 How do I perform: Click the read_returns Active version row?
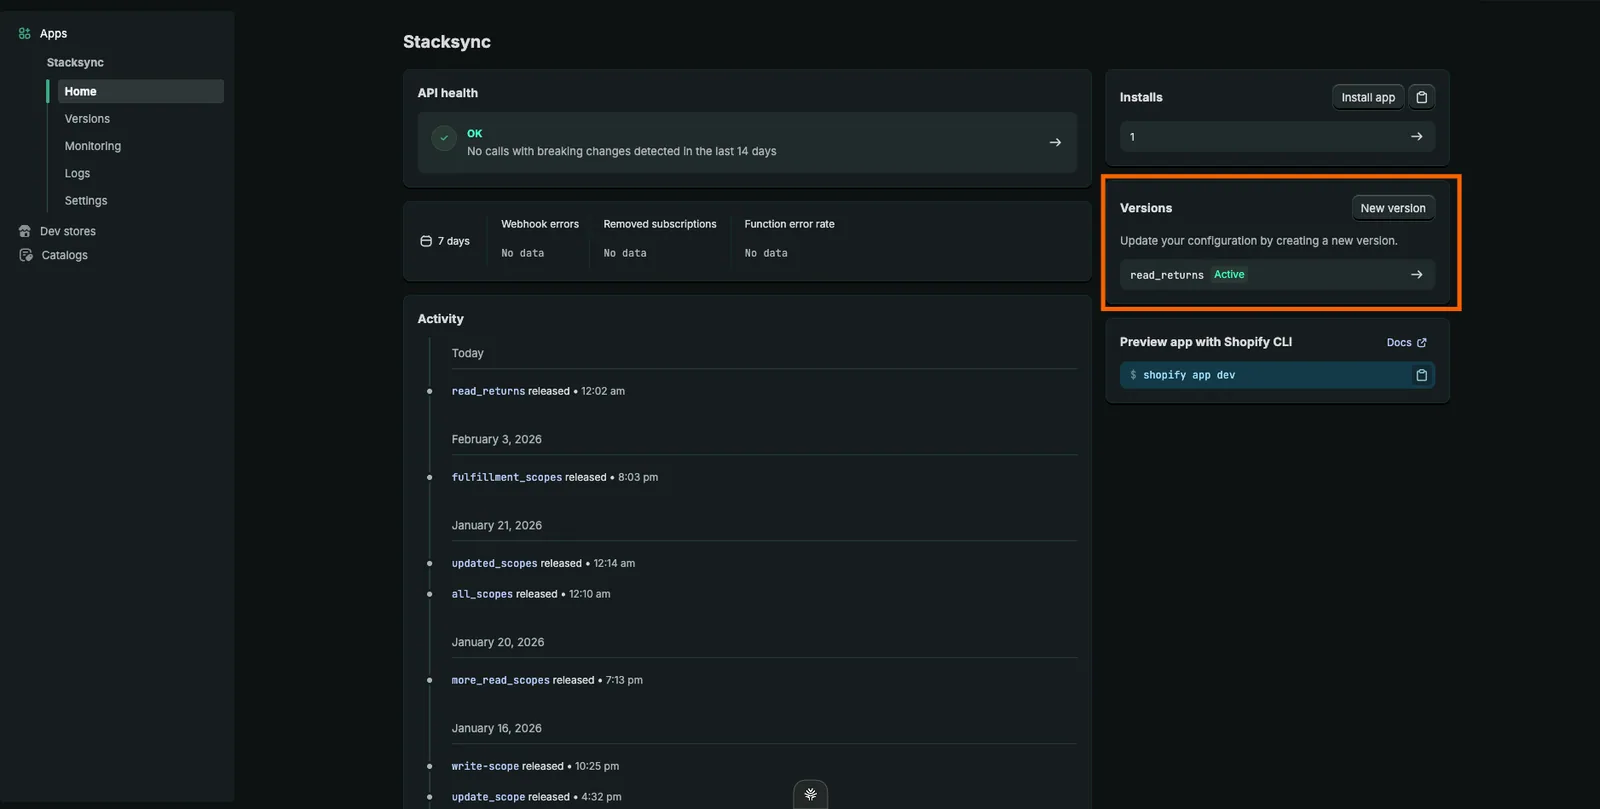tap(1277, 274)
